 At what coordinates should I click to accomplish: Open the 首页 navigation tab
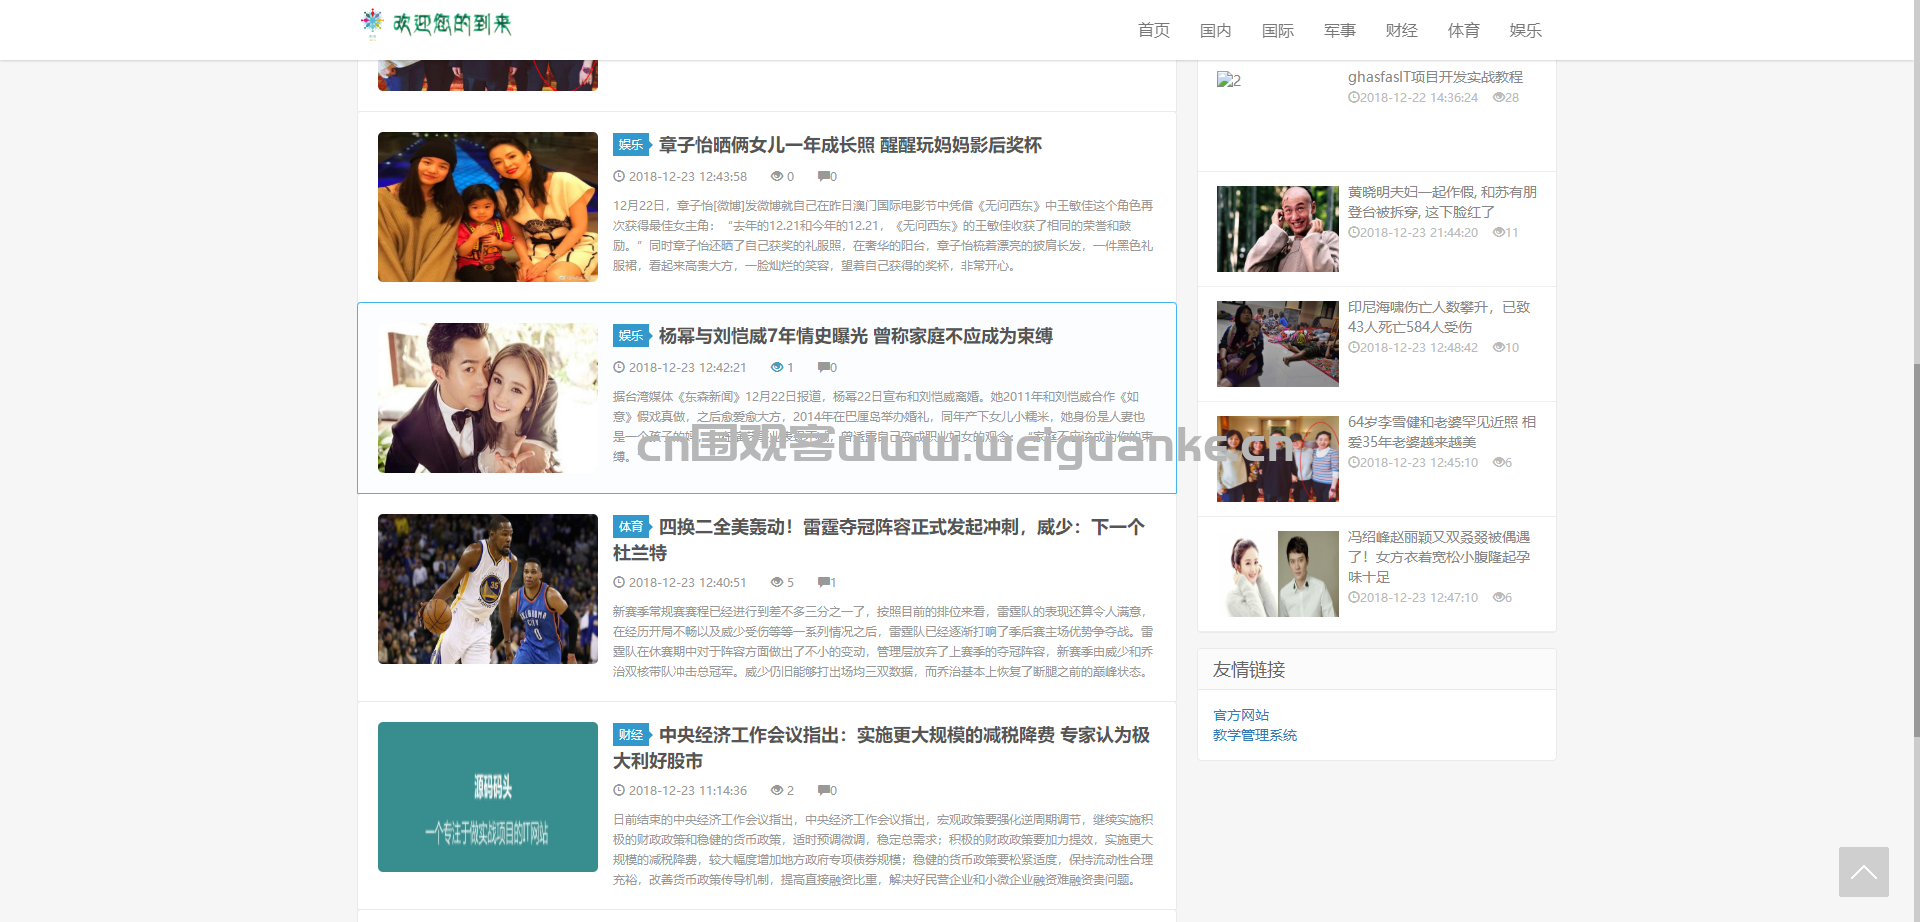coord(1153,31)
